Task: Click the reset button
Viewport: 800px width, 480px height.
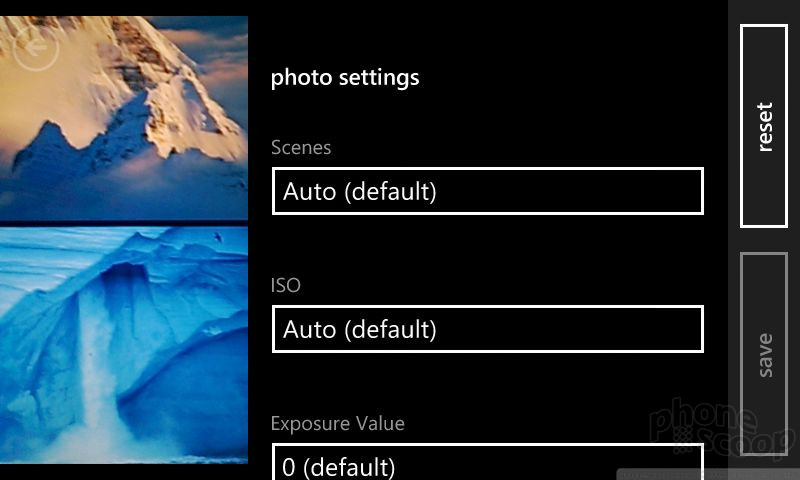Action: pyautogui.click(x=764, y=126)
